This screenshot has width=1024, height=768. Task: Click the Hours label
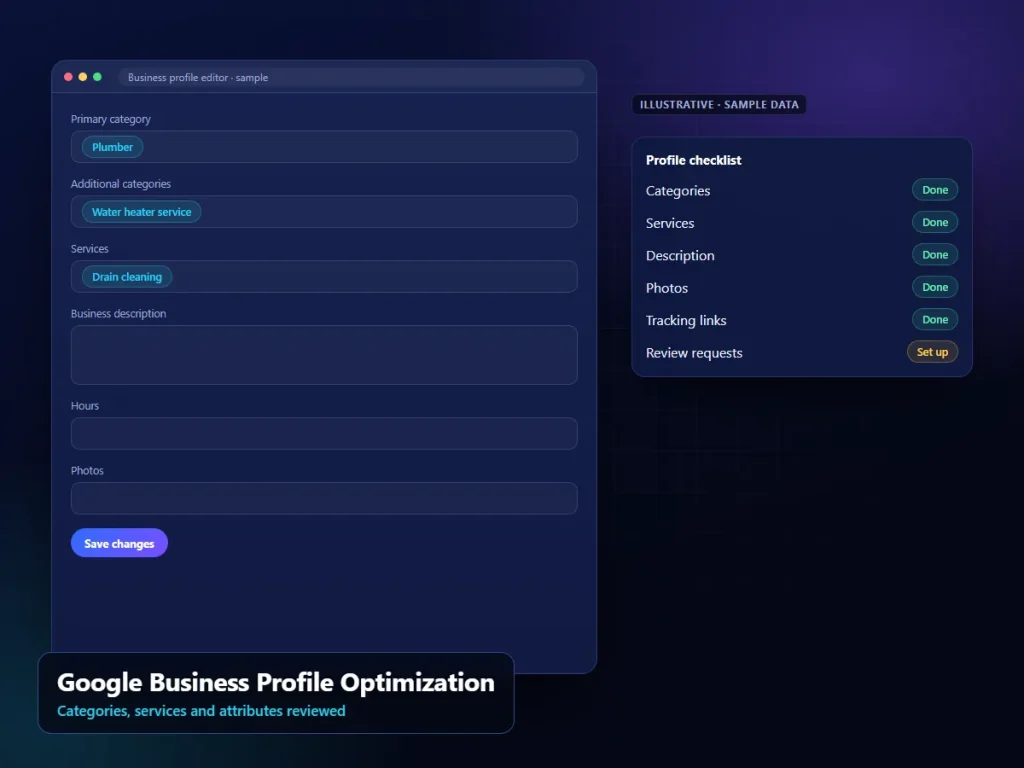(84, 406)
